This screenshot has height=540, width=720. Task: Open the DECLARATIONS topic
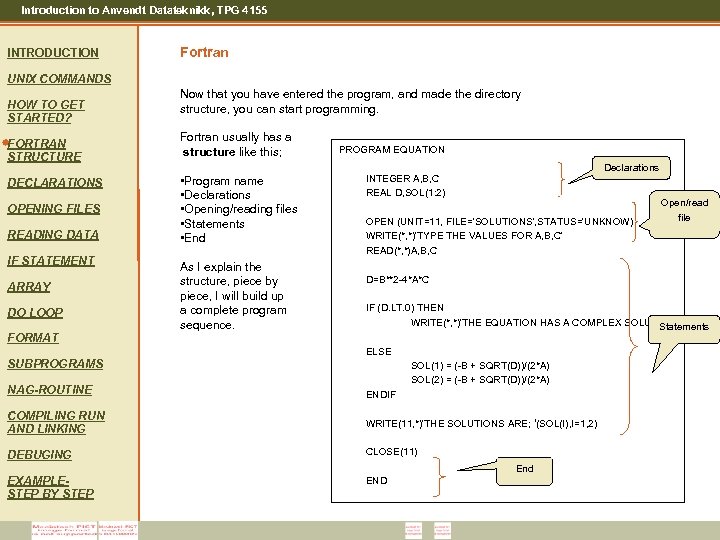click(55, 183)
